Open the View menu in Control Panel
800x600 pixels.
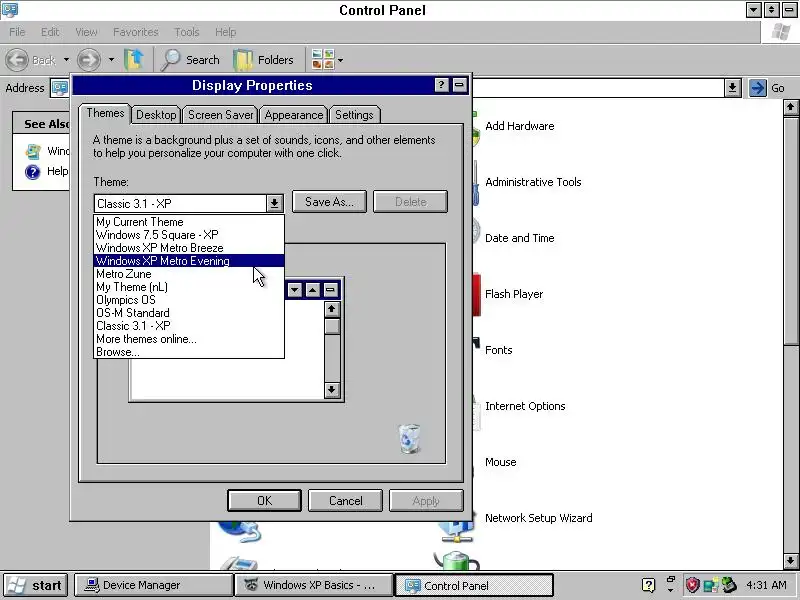pos(86,32)
